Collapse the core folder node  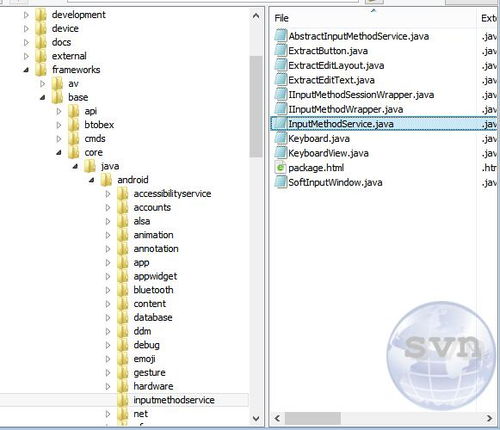point(59,153)
